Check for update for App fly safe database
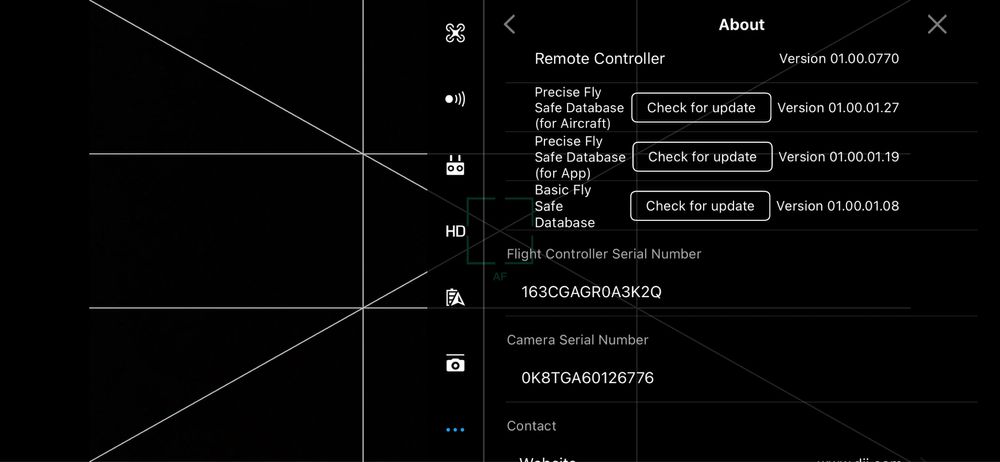 pyautogui.click(x=702, y=157)
